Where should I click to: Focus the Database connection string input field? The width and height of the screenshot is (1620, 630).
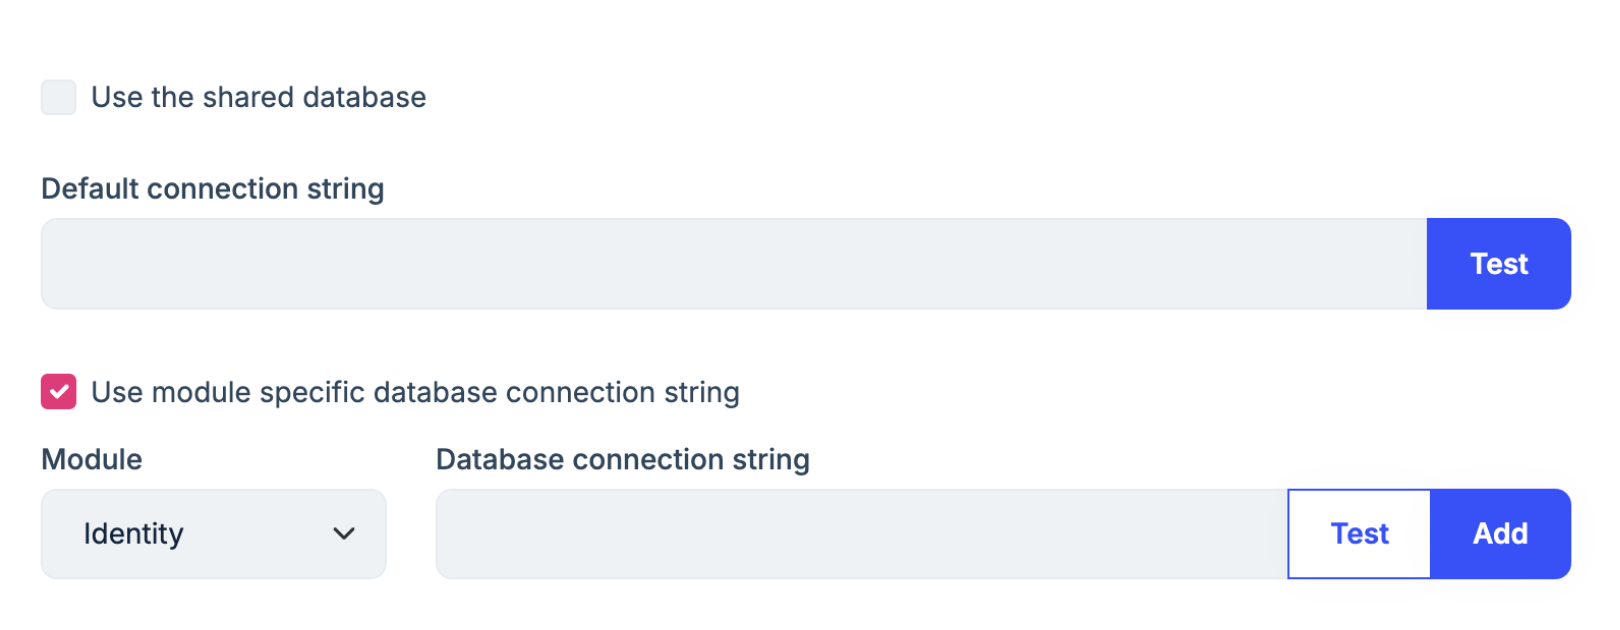[x=861, y=534]
